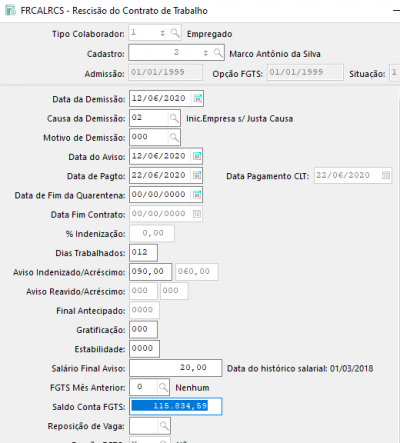The height and width of the screenshot is (443, 400).
Task: Open Reposição de Vaga search icon
Action: [164, 426]
